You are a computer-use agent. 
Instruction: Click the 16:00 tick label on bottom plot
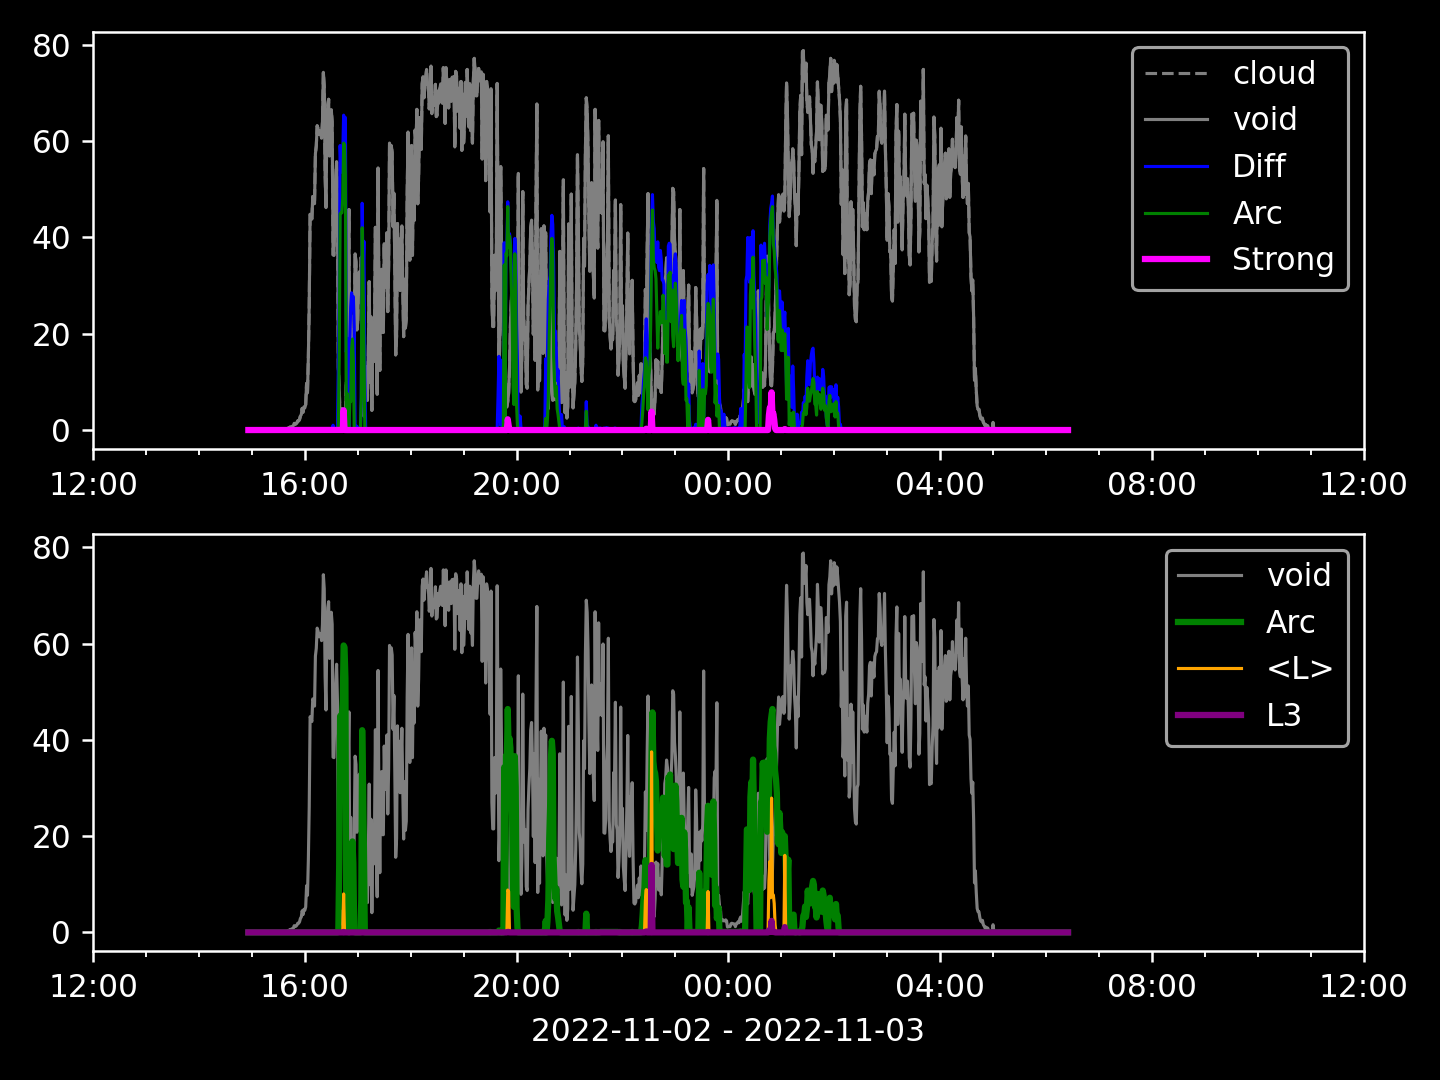[305, 987]
